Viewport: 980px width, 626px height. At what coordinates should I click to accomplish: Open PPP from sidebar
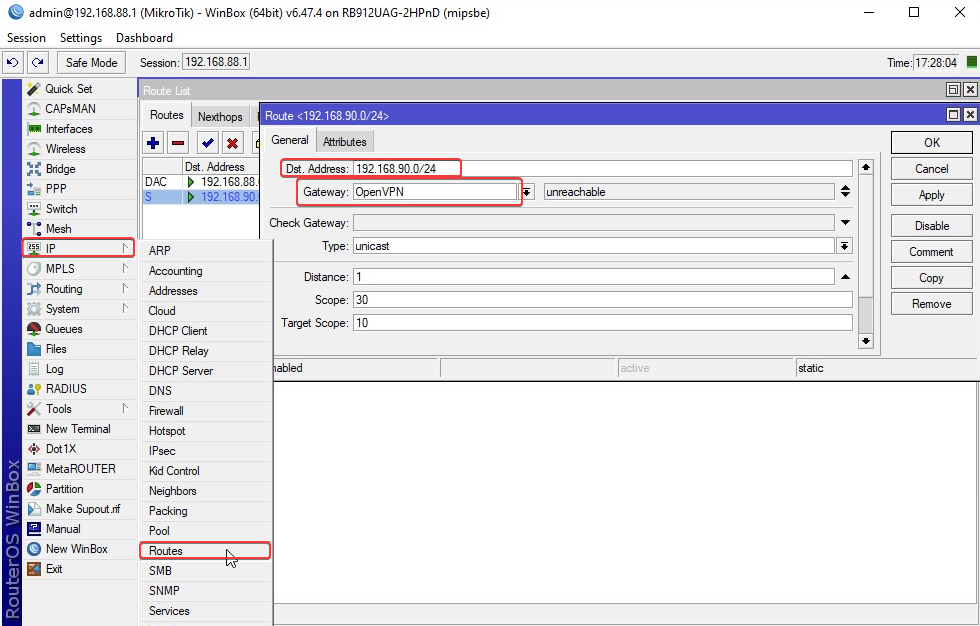click(79, 189)
